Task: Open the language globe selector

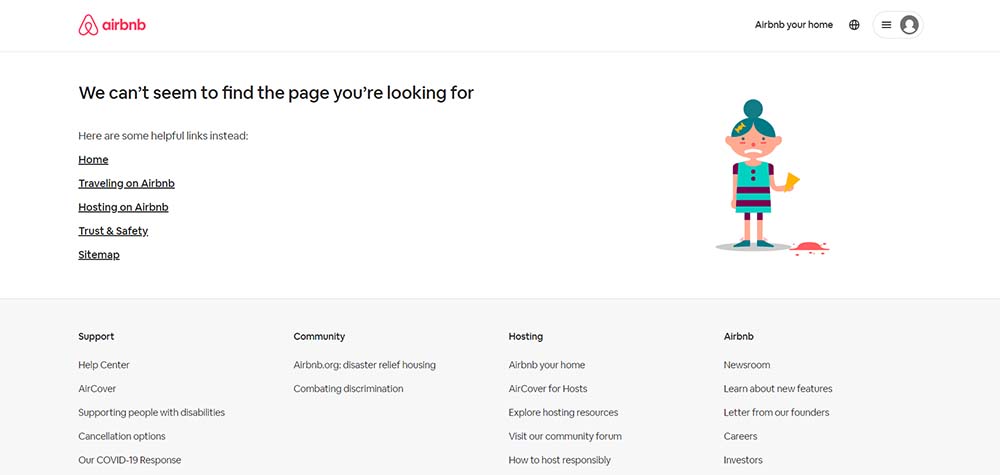Action: [854, 25]
